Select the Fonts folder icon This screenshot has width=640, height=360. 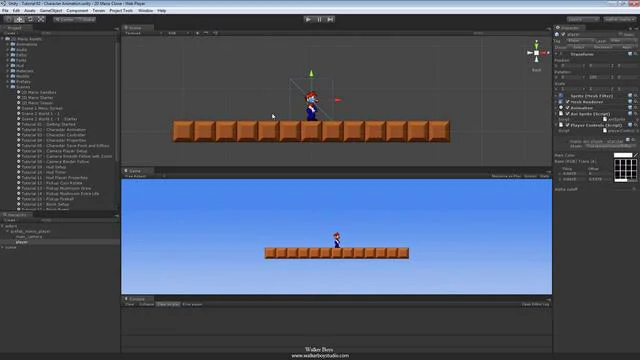(13, 60)
